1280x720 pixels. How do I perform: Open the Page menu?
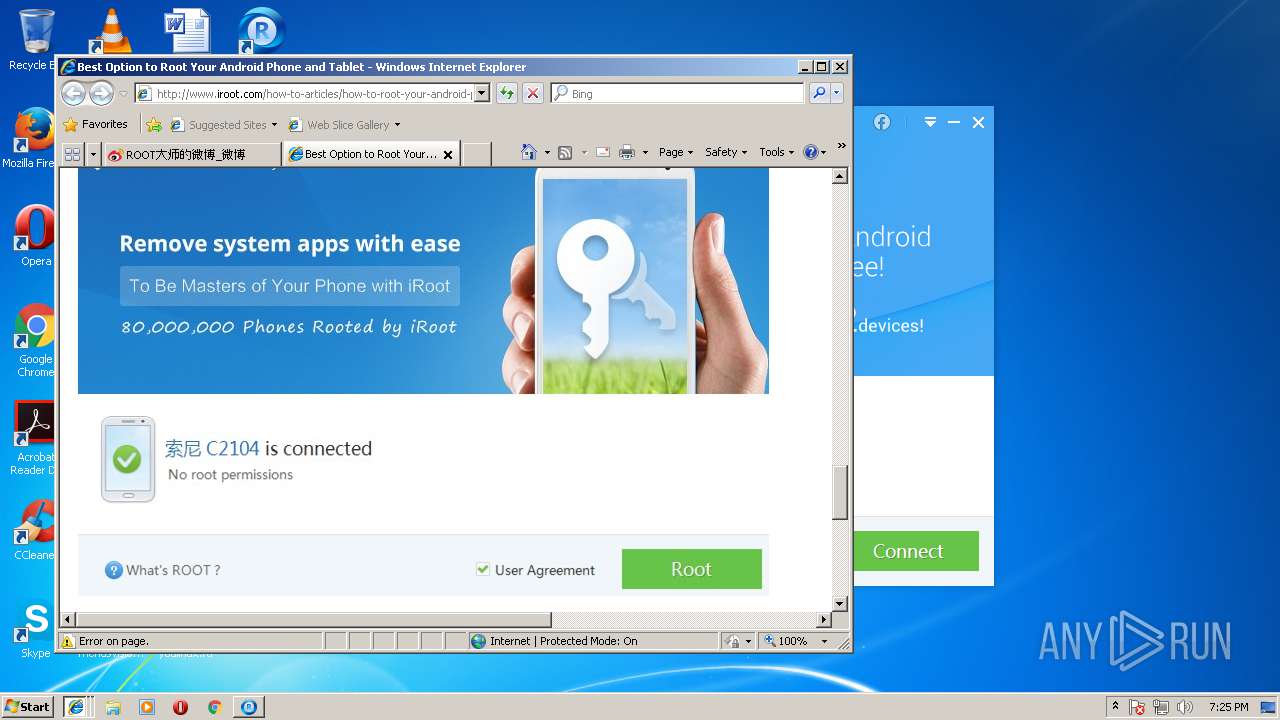[x=676, y=152]
